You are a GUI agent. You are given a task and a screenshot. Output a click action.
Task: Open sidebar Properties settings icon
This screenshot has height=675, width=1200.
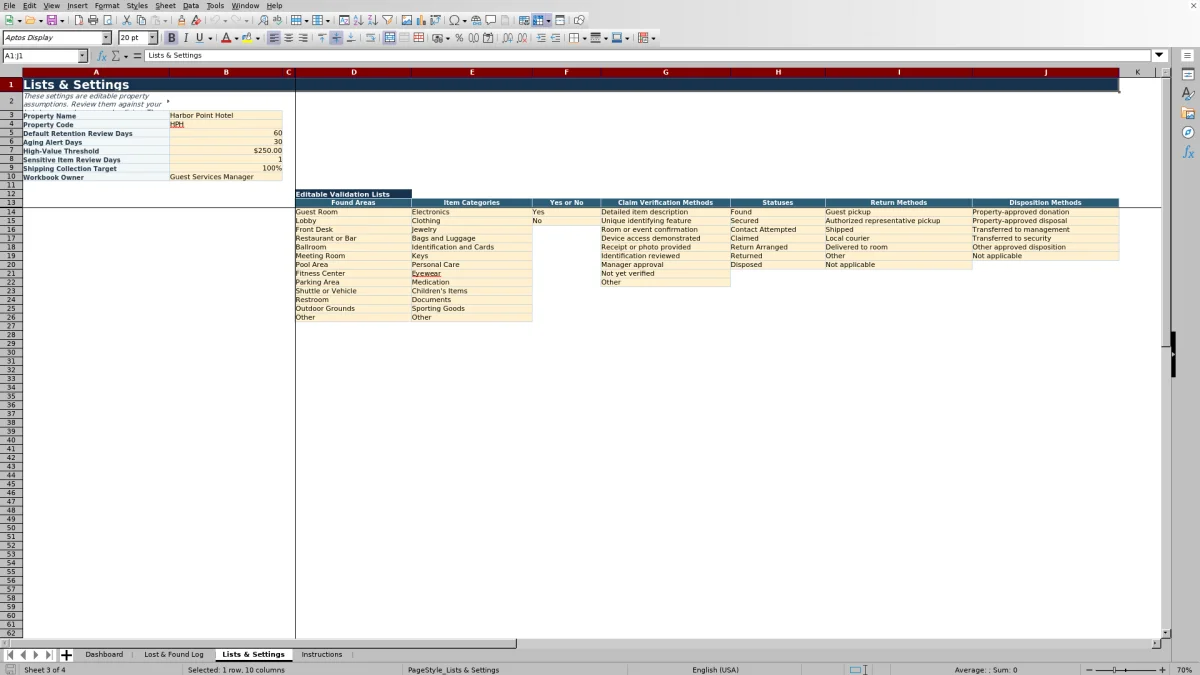click(x=1188, y=75)
